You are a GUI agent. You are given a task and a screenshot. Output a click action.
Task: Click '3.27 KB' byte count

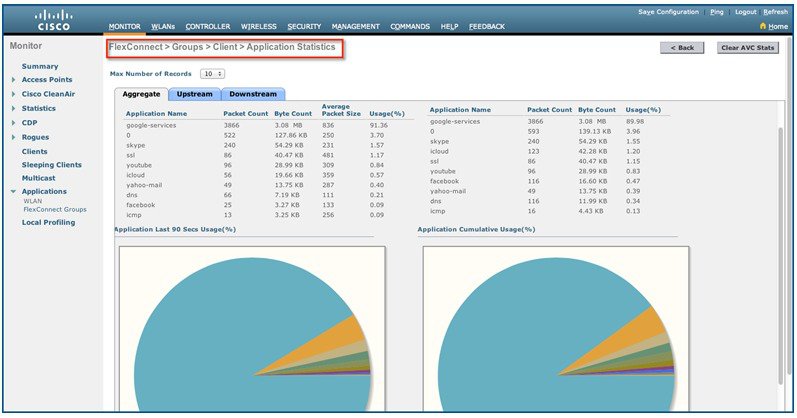(287, 205)
